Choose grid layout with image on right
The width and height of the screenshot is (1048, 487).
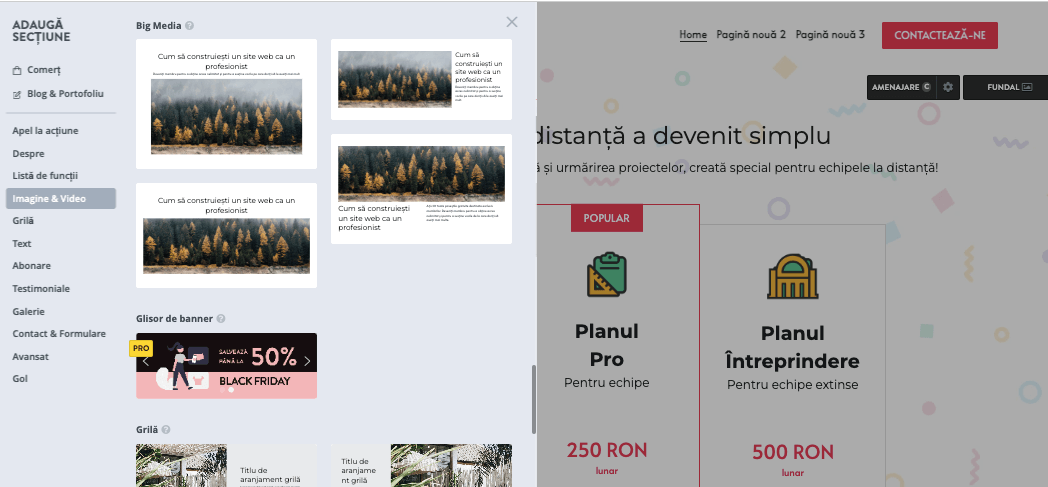(422, 466)
